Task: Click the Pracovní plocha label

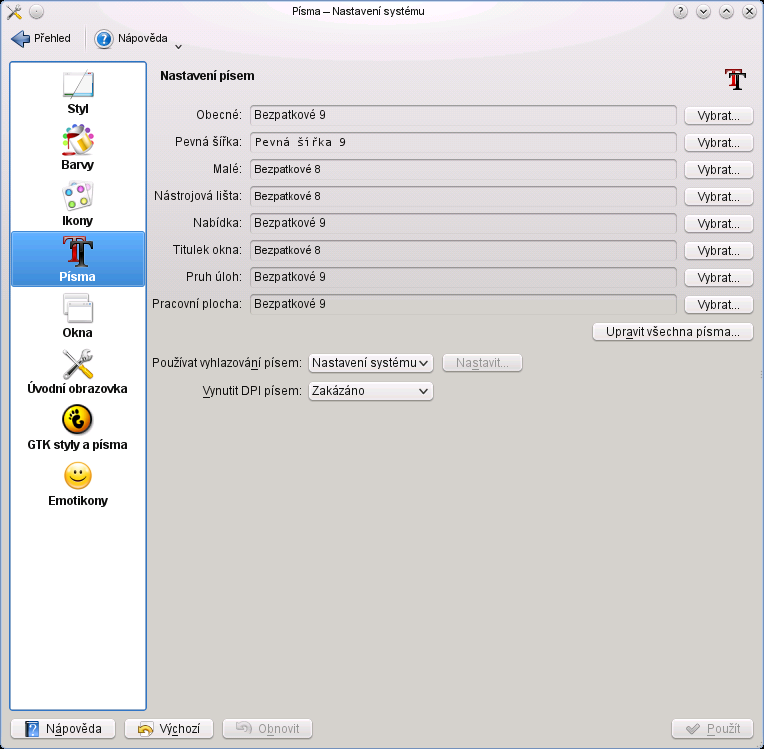Action: tap(197, 304)
